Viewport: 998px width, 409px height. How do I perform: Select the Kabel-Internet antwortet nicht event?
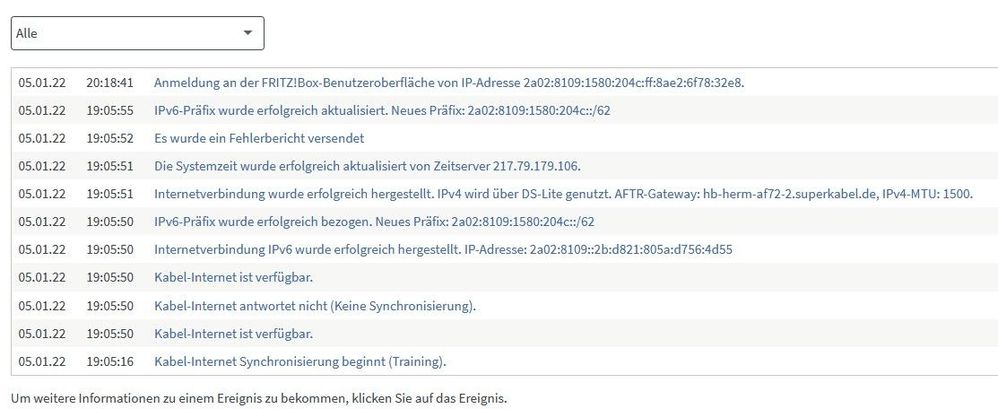tap(315, 305)
